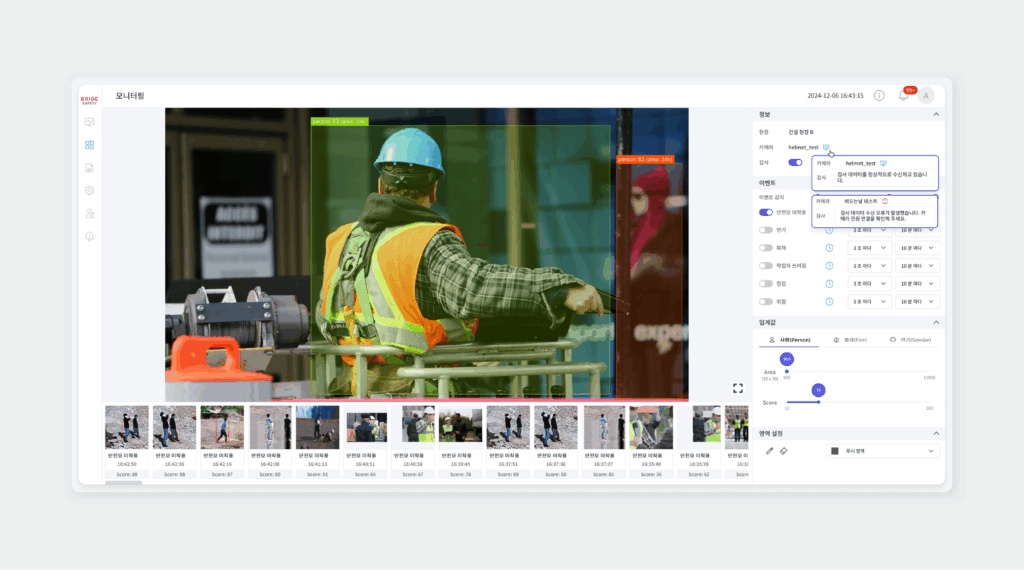This screenshot has width=1024, height=570.
Task: Enable the 작업자 쓰러짐 event switch
Action: point(765,266)
